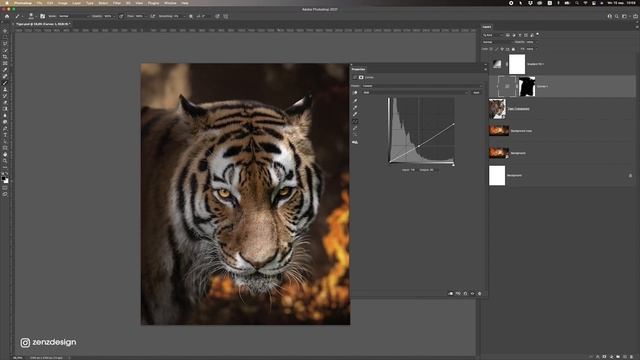The image size is (640, 360).
Task: Select edit points to modify curve
Action: 355,121
